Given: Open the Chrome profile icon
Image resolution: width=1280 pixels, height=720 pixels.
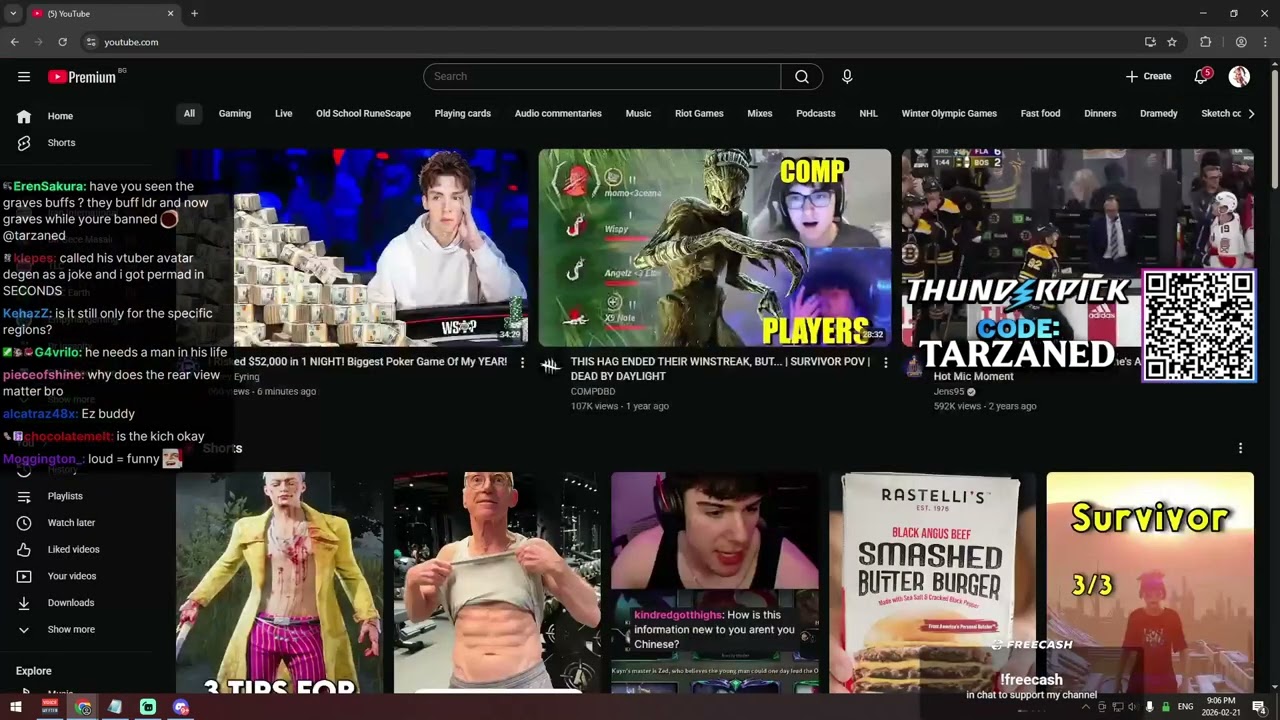Looking at the screenshot, I should [1241, 42].
